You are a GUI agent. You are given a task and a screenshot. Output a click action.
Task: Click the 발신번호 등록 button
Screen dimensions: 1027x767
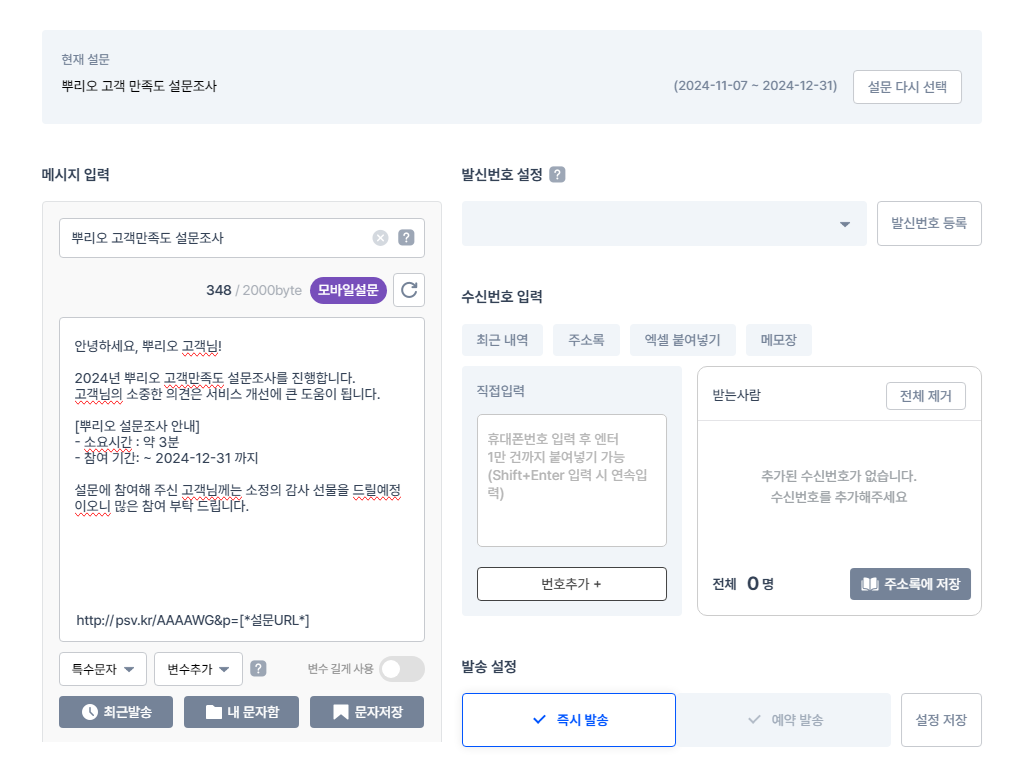coord(929,223)
